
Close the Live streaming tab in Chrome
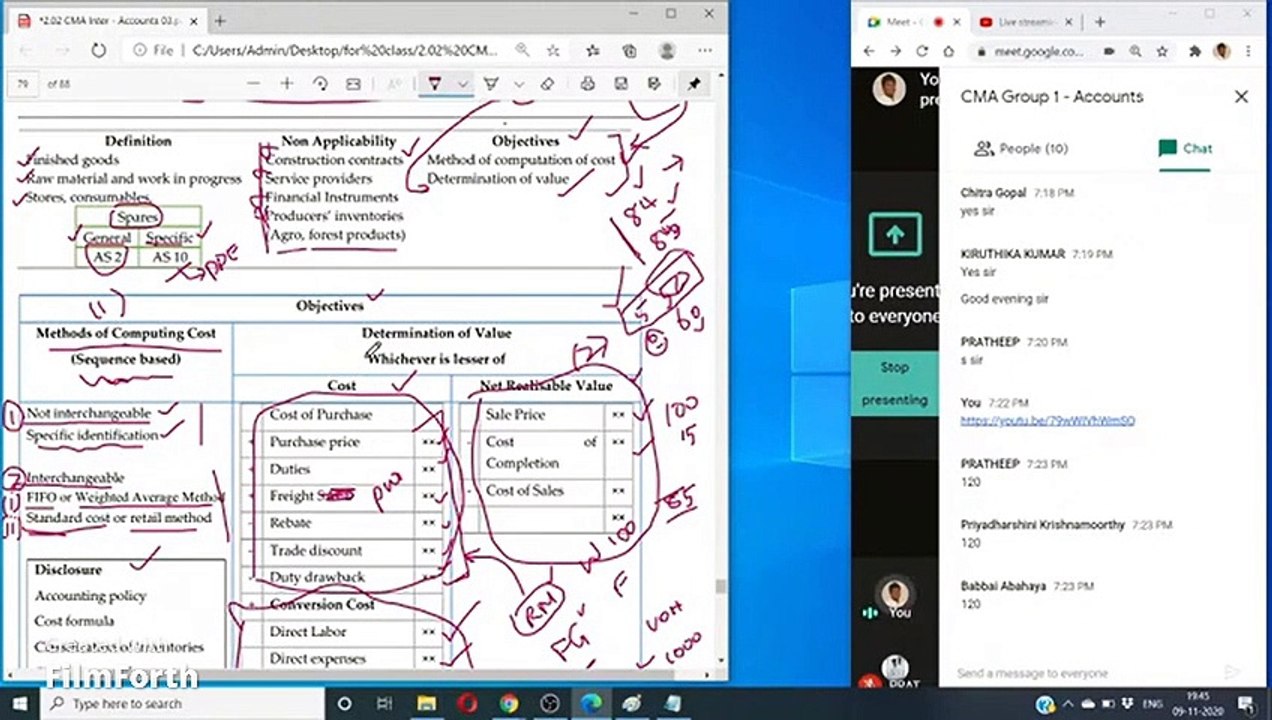click(x=1068, y=21)
